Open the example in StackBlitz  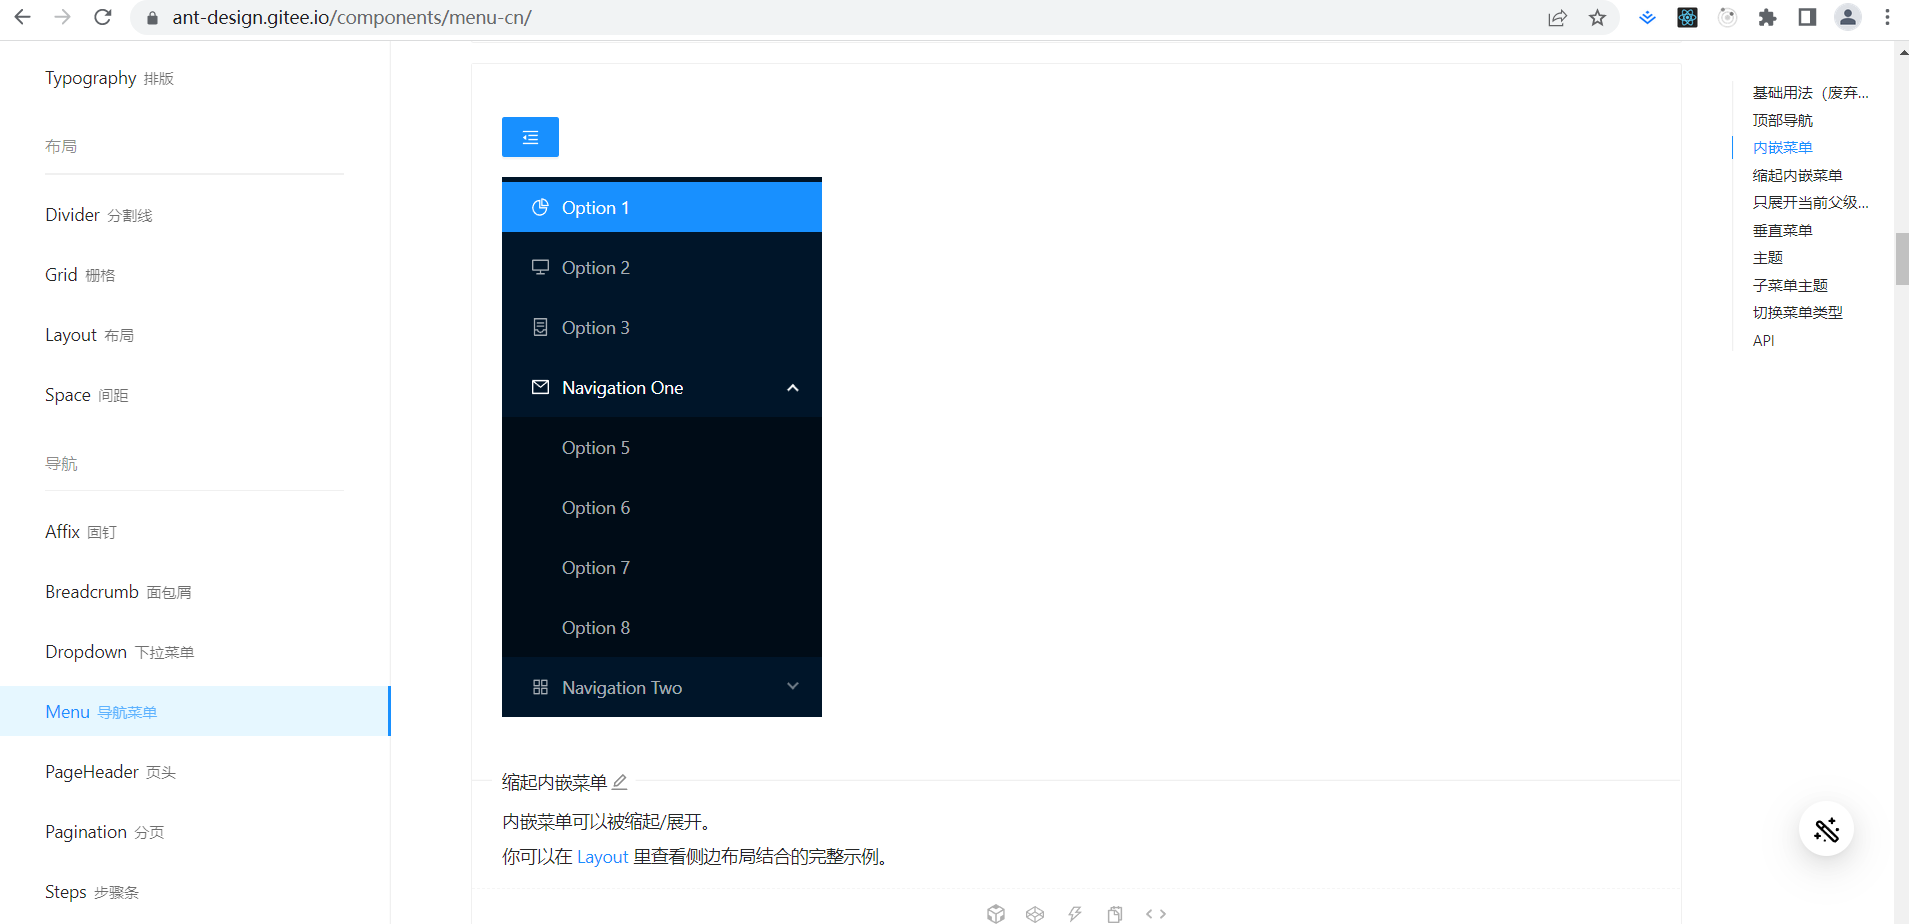(x=1076, y=913)
